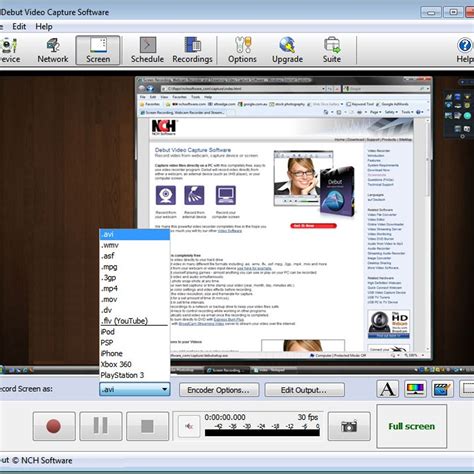The image size is (474, 474).
Task: Open the text caption tool
Action: click(x=387, y=389)
